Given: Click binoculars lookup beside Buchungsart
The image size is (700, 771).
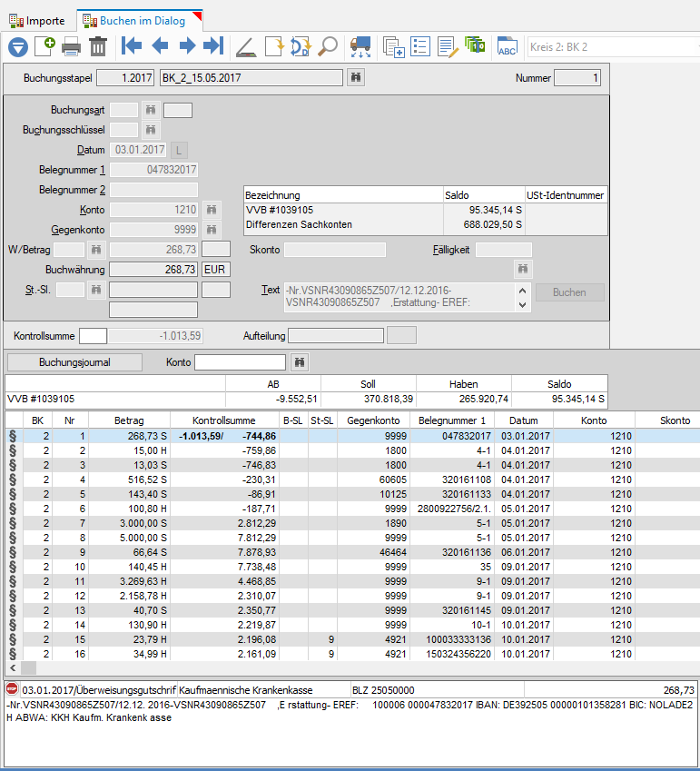Looking at the screenshot, I should point(150,110).
